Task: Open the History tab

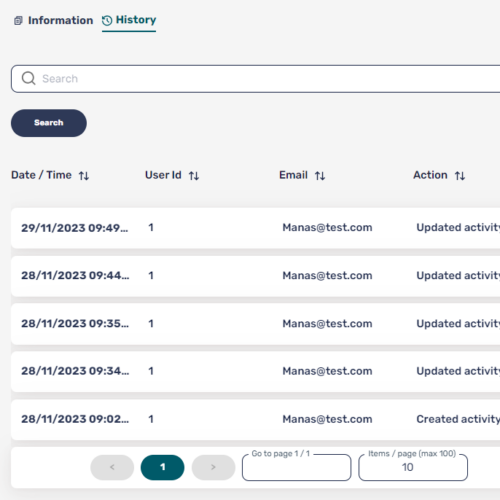Action: [x=129, y=20]
